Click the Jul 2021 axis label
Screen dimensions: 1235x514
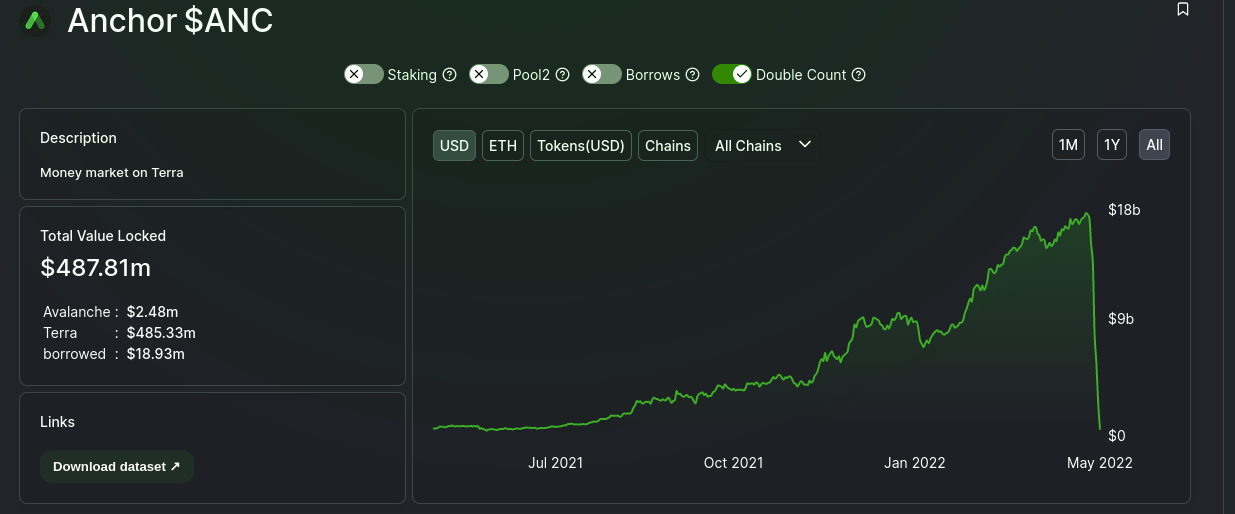pyautogui.click(x=555, y=463)
